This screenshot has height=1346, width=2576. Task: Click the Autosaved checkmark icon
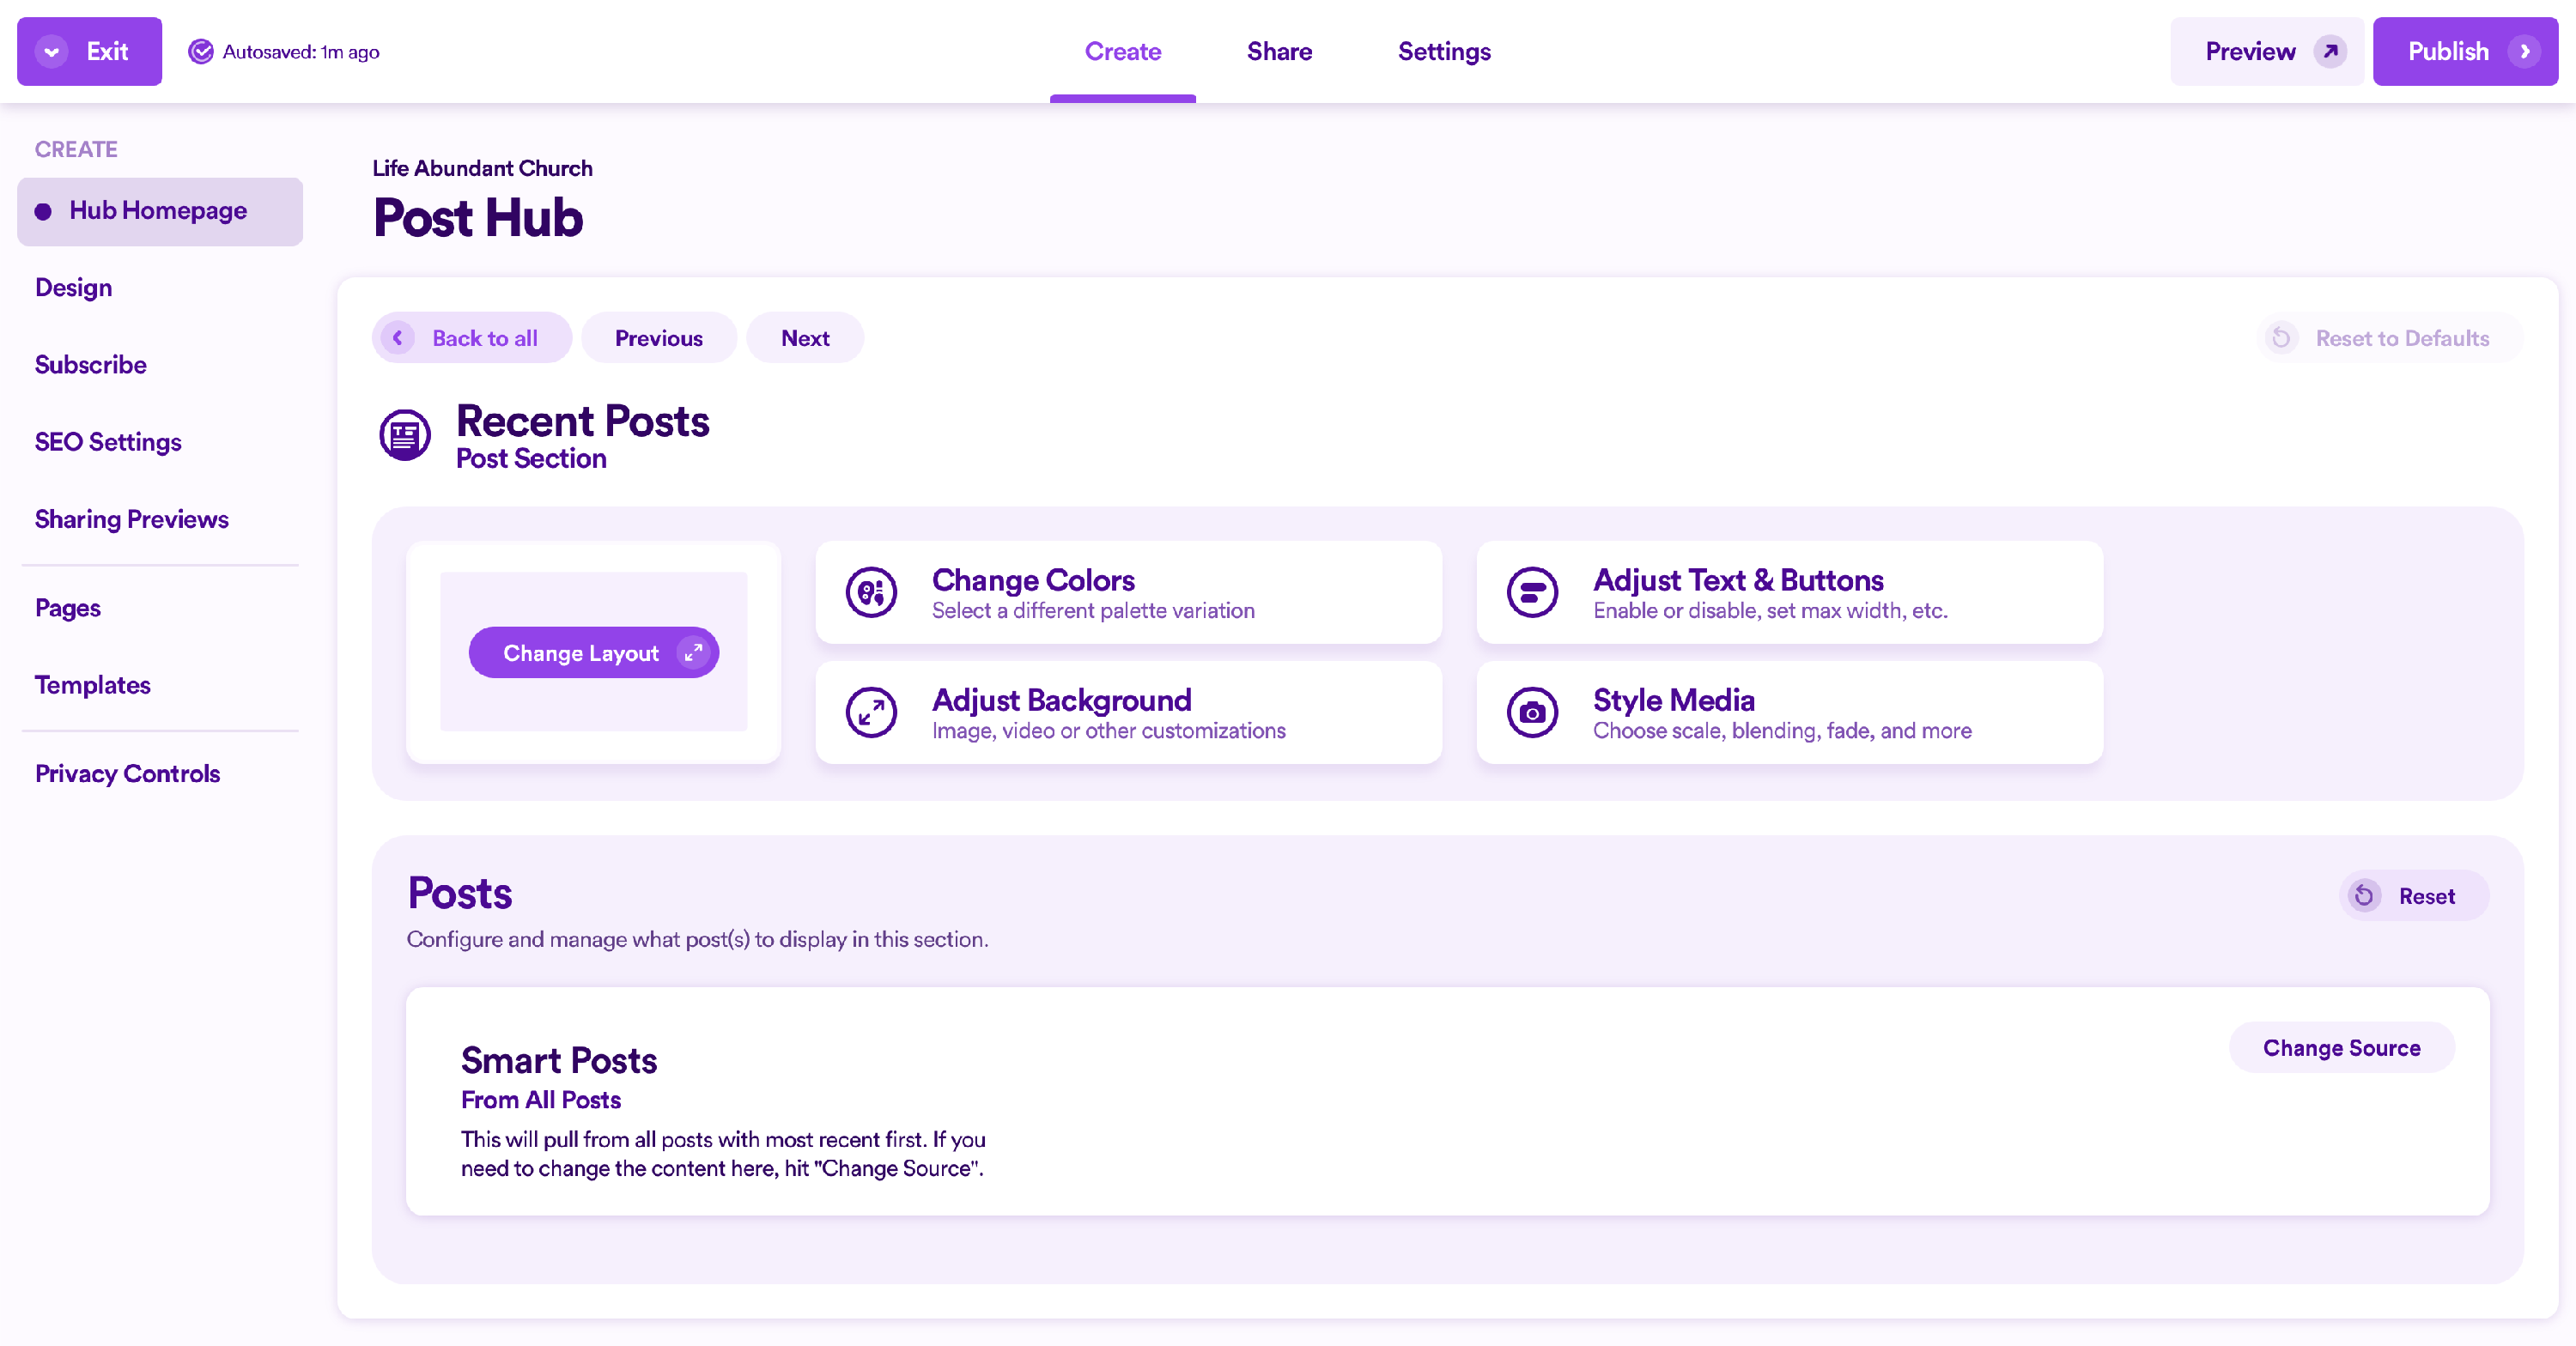[x=201, y=51]
